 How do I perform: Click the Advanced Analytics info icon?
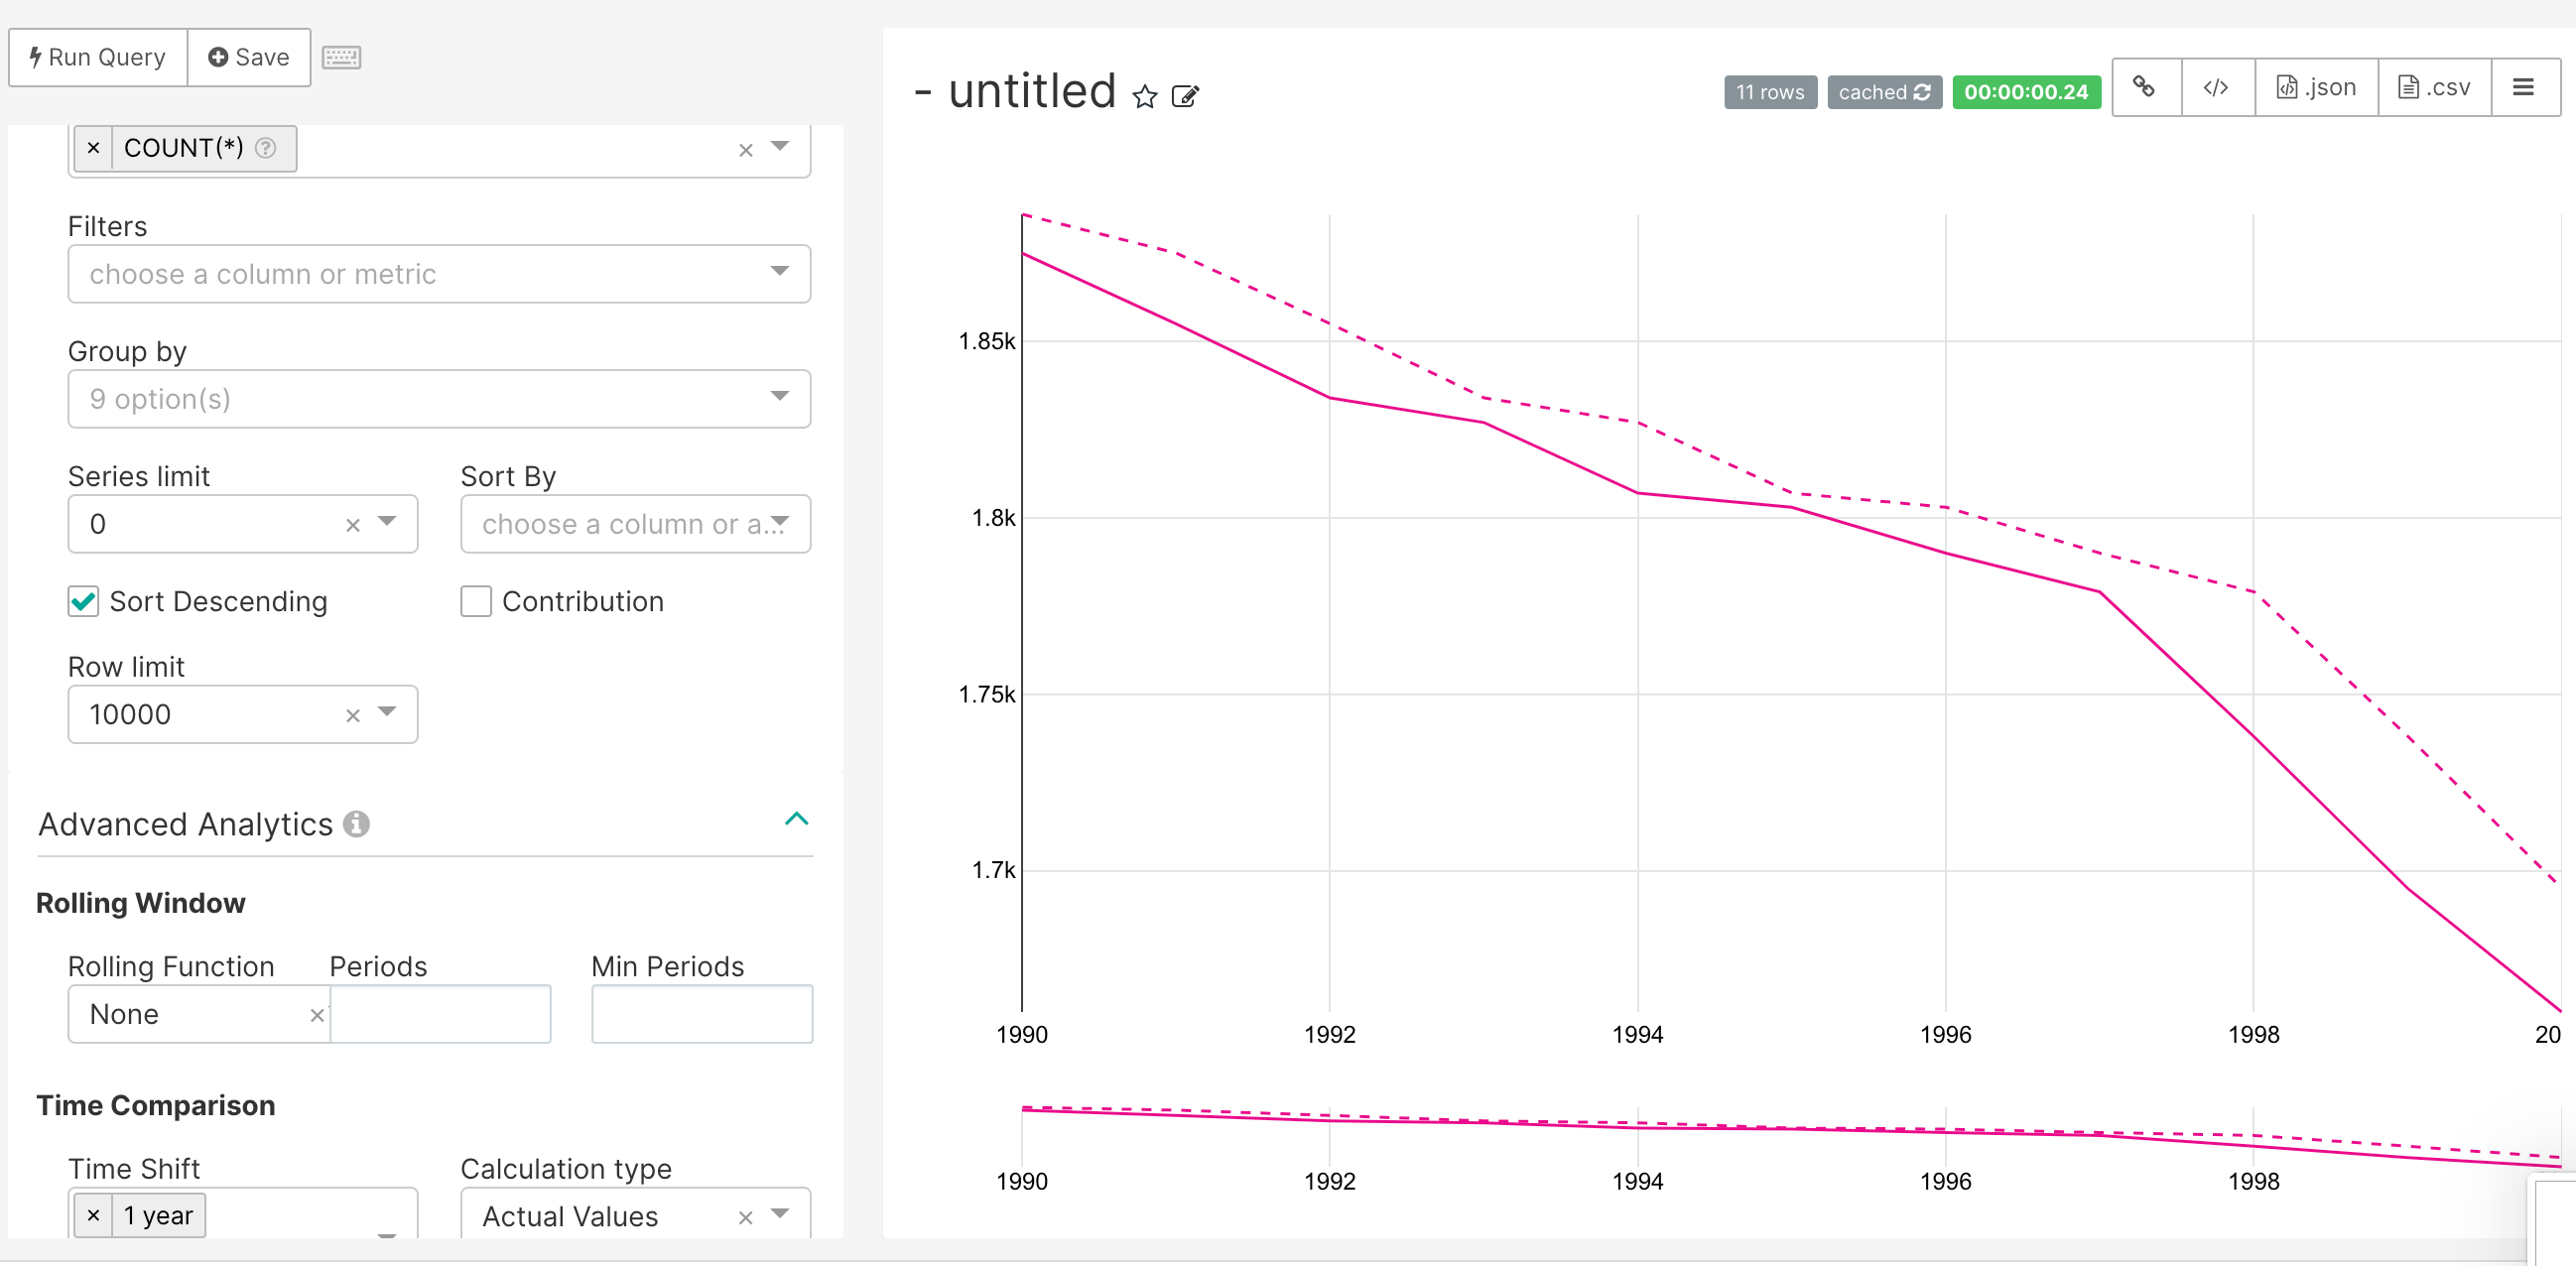356,825
